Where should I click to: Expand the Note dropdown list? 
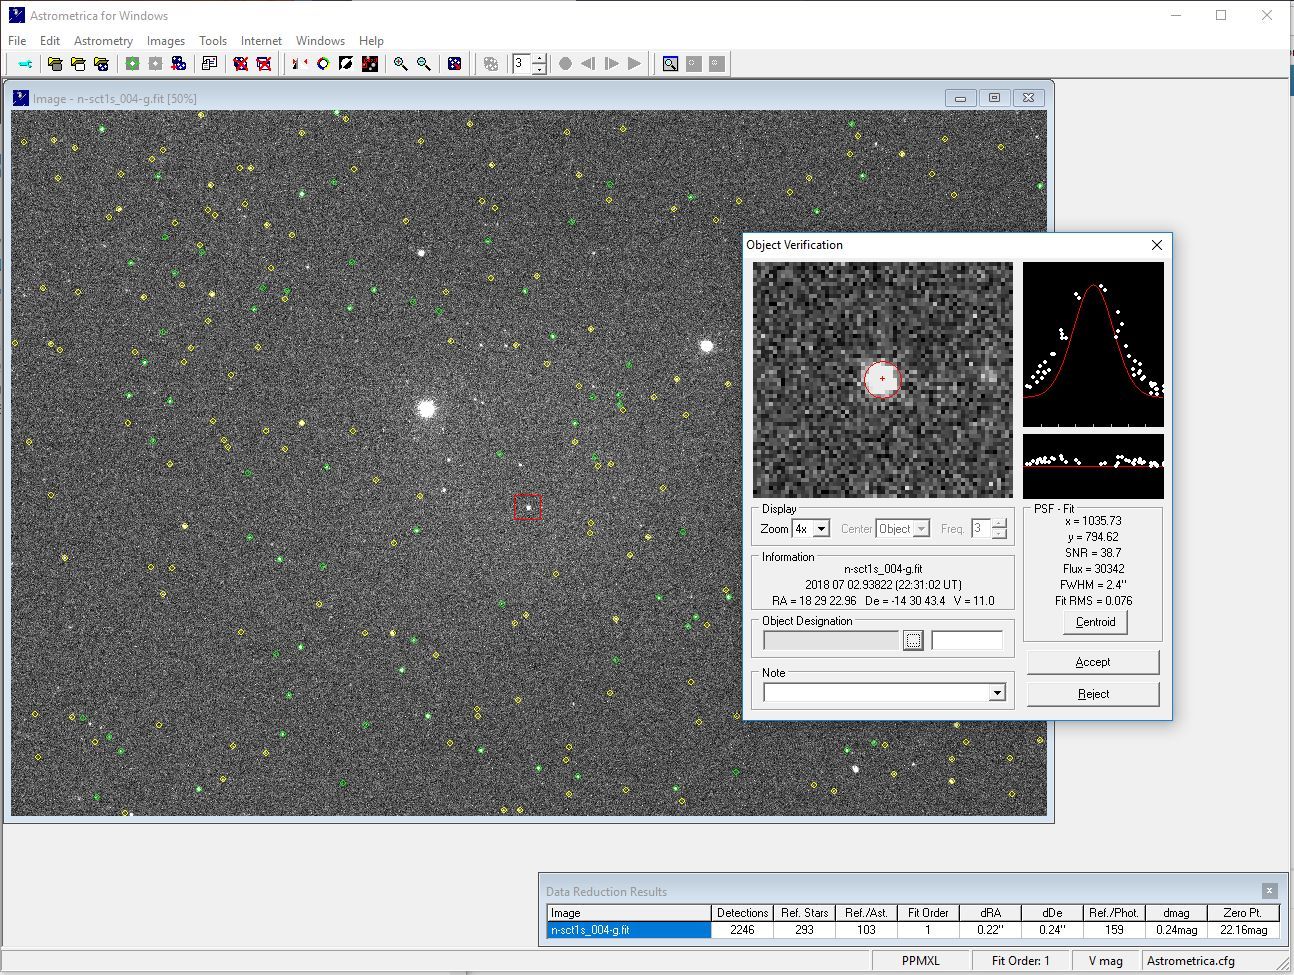996,693
